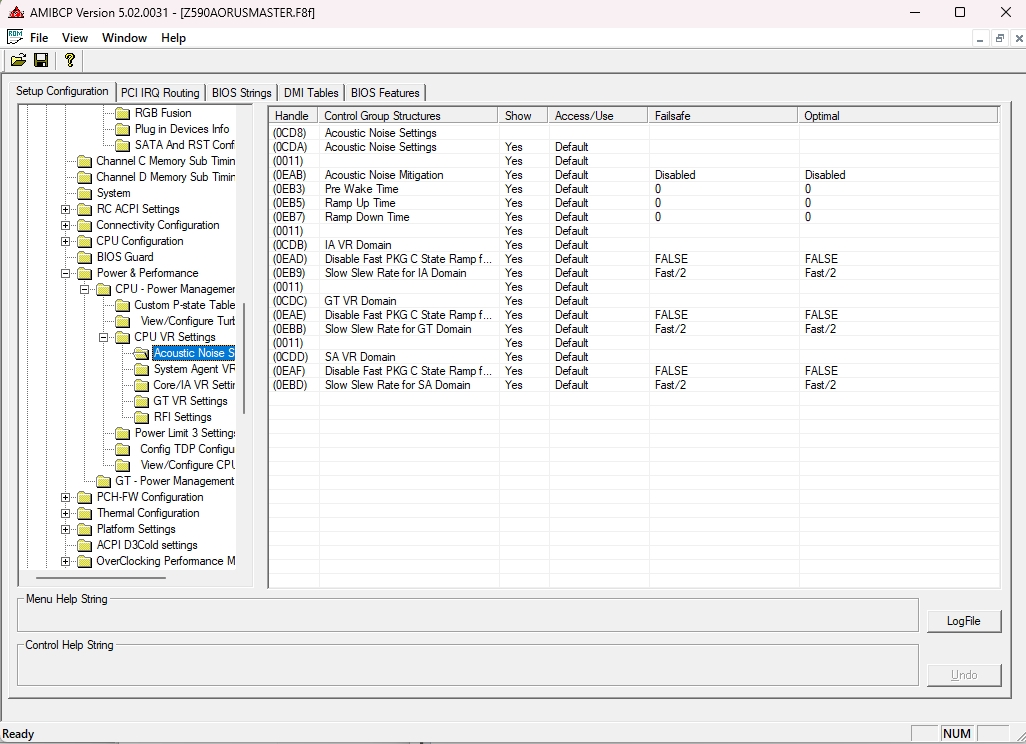Click the ROM document icon beside File

[x=15, y=37]
